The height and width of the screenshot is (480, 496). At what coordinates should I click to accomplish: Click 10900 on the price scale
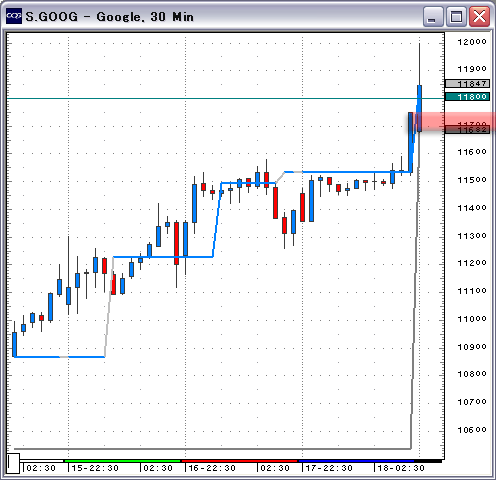pyautogui.click(x=472, y=347)
